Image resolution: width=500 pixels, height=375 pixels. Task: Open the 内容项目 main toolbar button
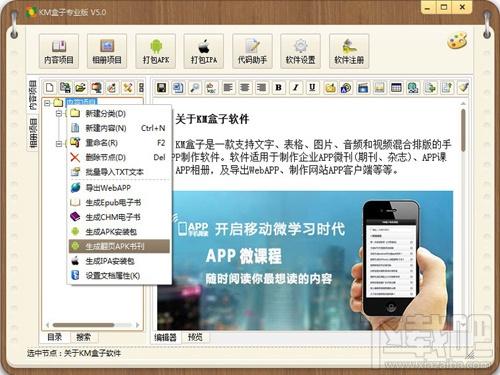coord(59,51)
